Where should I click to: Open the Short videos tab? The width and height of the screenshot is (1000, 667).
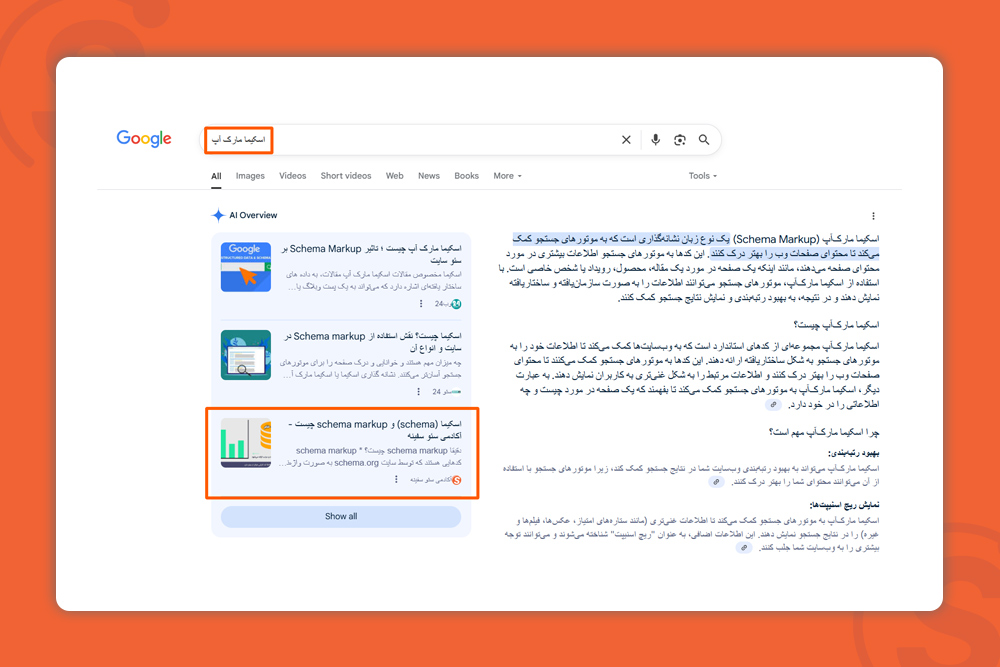(346, 176)
